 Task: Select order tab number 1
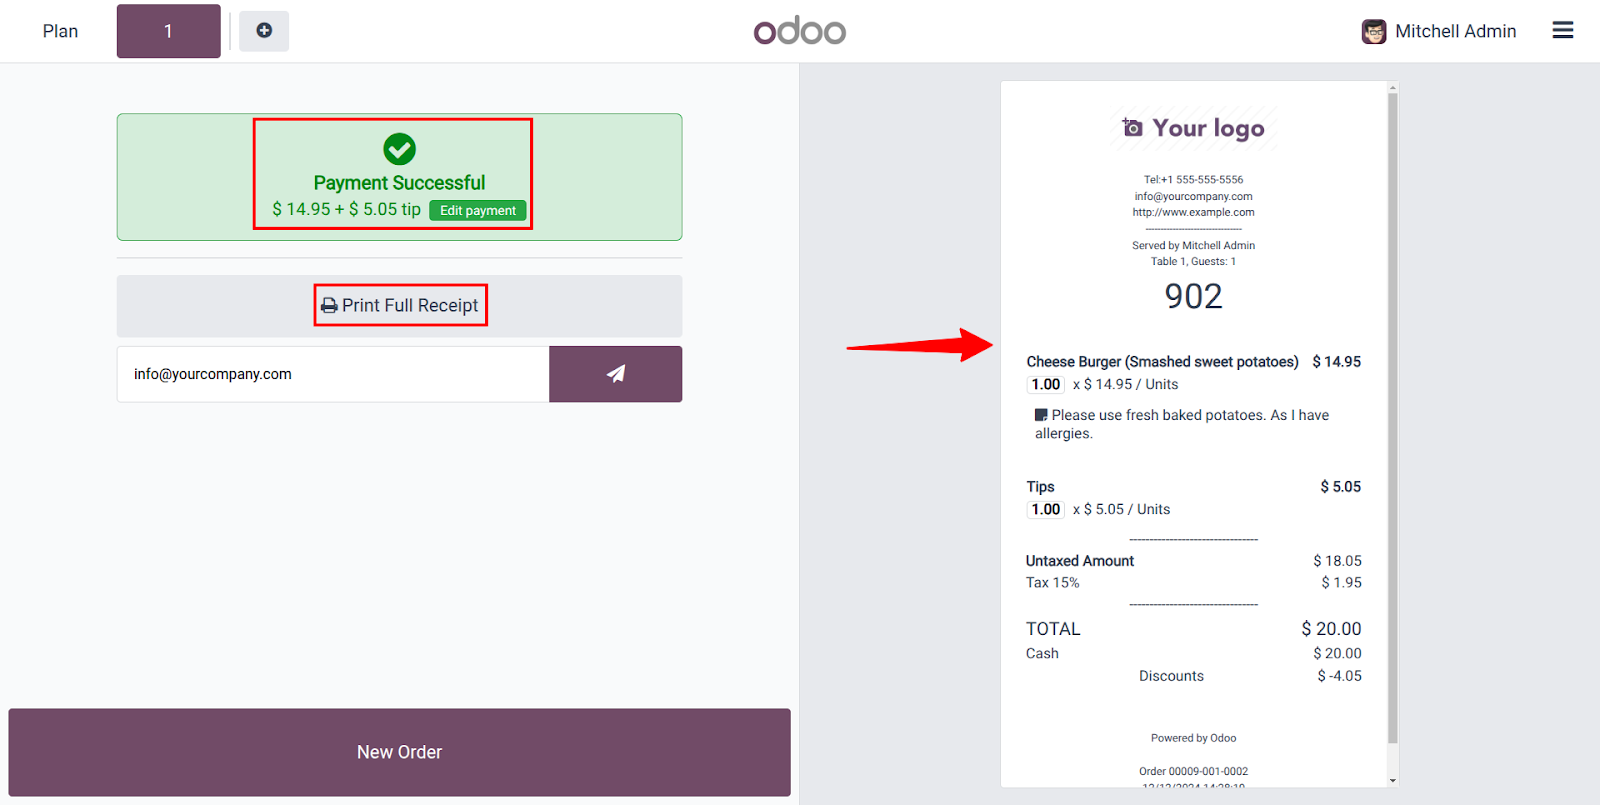click(x=168, y=31)
